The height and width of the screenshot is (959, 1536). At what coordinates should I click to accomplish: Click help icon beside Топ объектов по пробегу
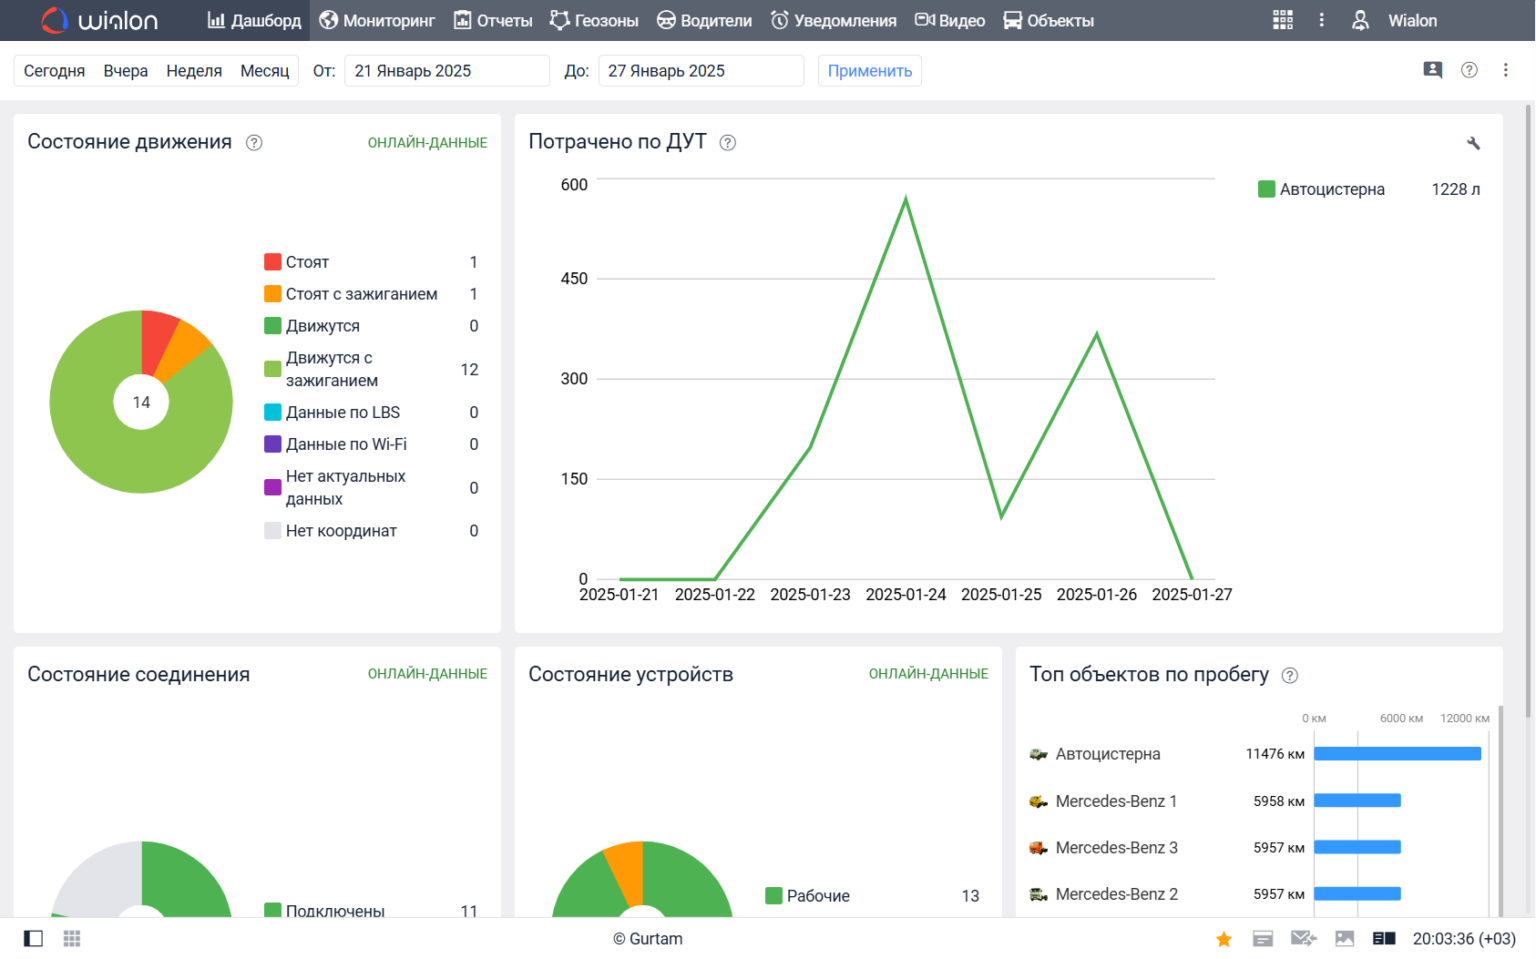click(x=1290, y=676)
